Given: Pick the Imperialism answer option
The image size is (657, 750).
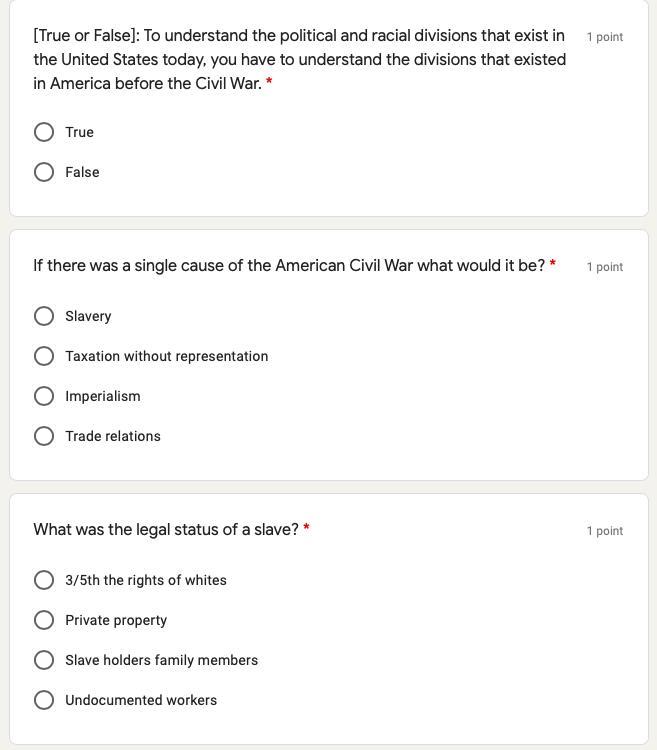Looking at the screenshot, I should pos(44,396).
